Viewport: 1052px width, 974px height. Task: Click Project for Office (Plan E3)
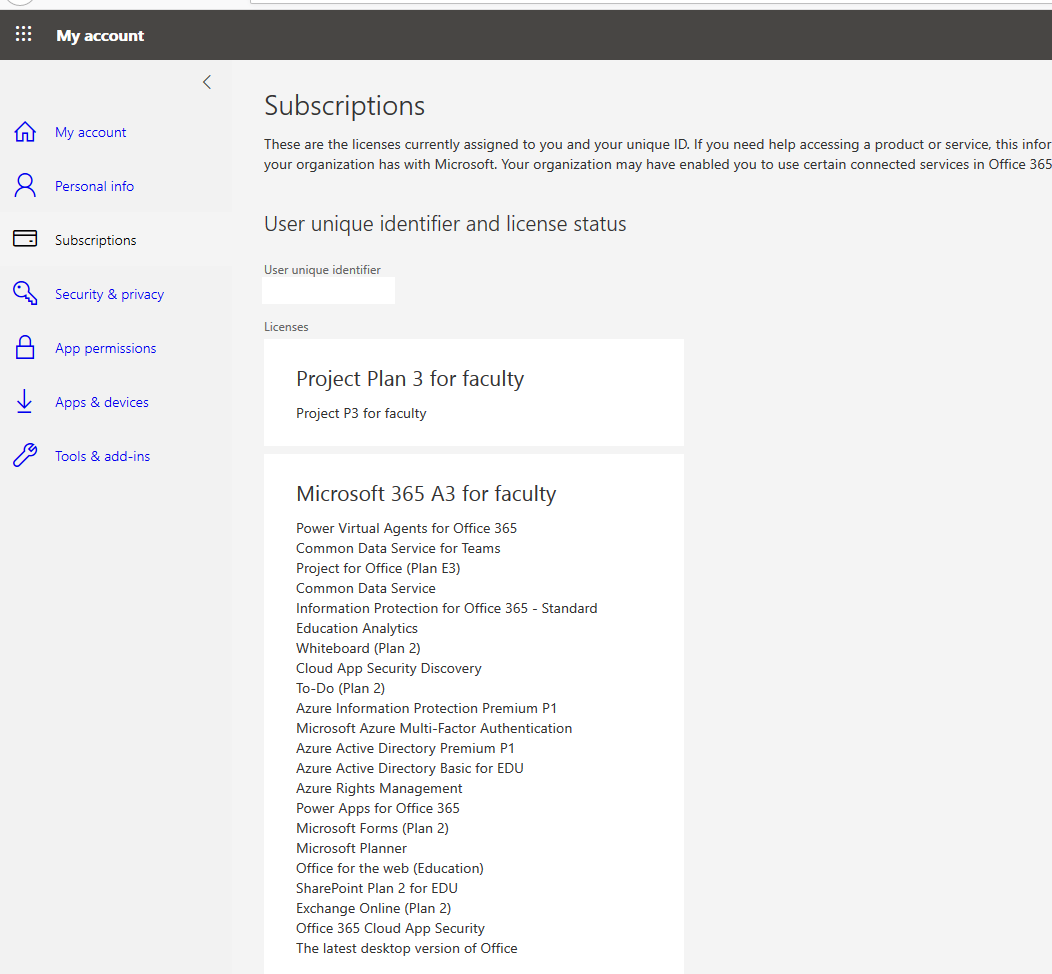point(378,568)
